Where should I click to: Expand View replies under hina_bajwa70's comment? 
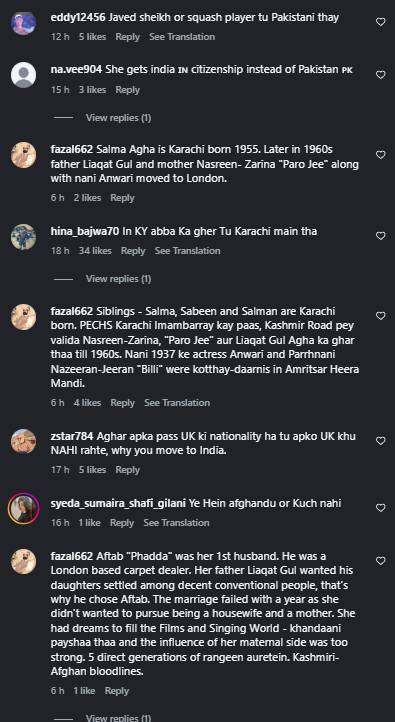[x=118, y=279]
